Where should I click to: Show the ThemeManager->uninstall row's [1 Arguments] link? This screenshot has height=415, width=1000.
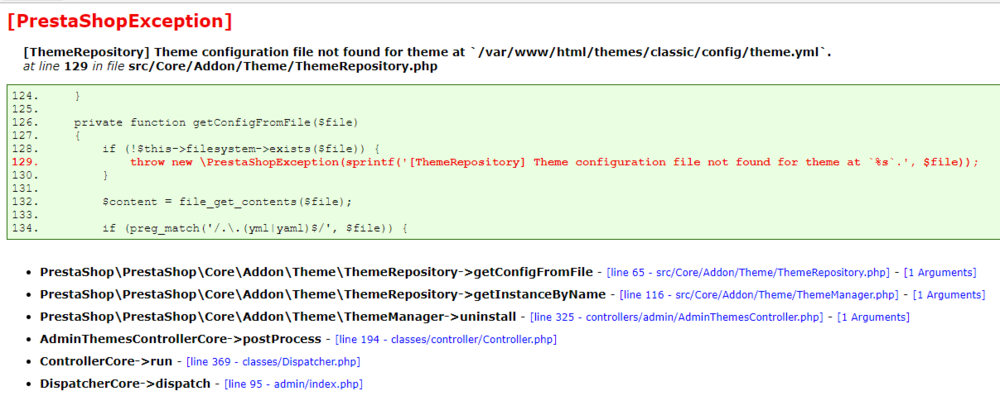click(873, 317)
